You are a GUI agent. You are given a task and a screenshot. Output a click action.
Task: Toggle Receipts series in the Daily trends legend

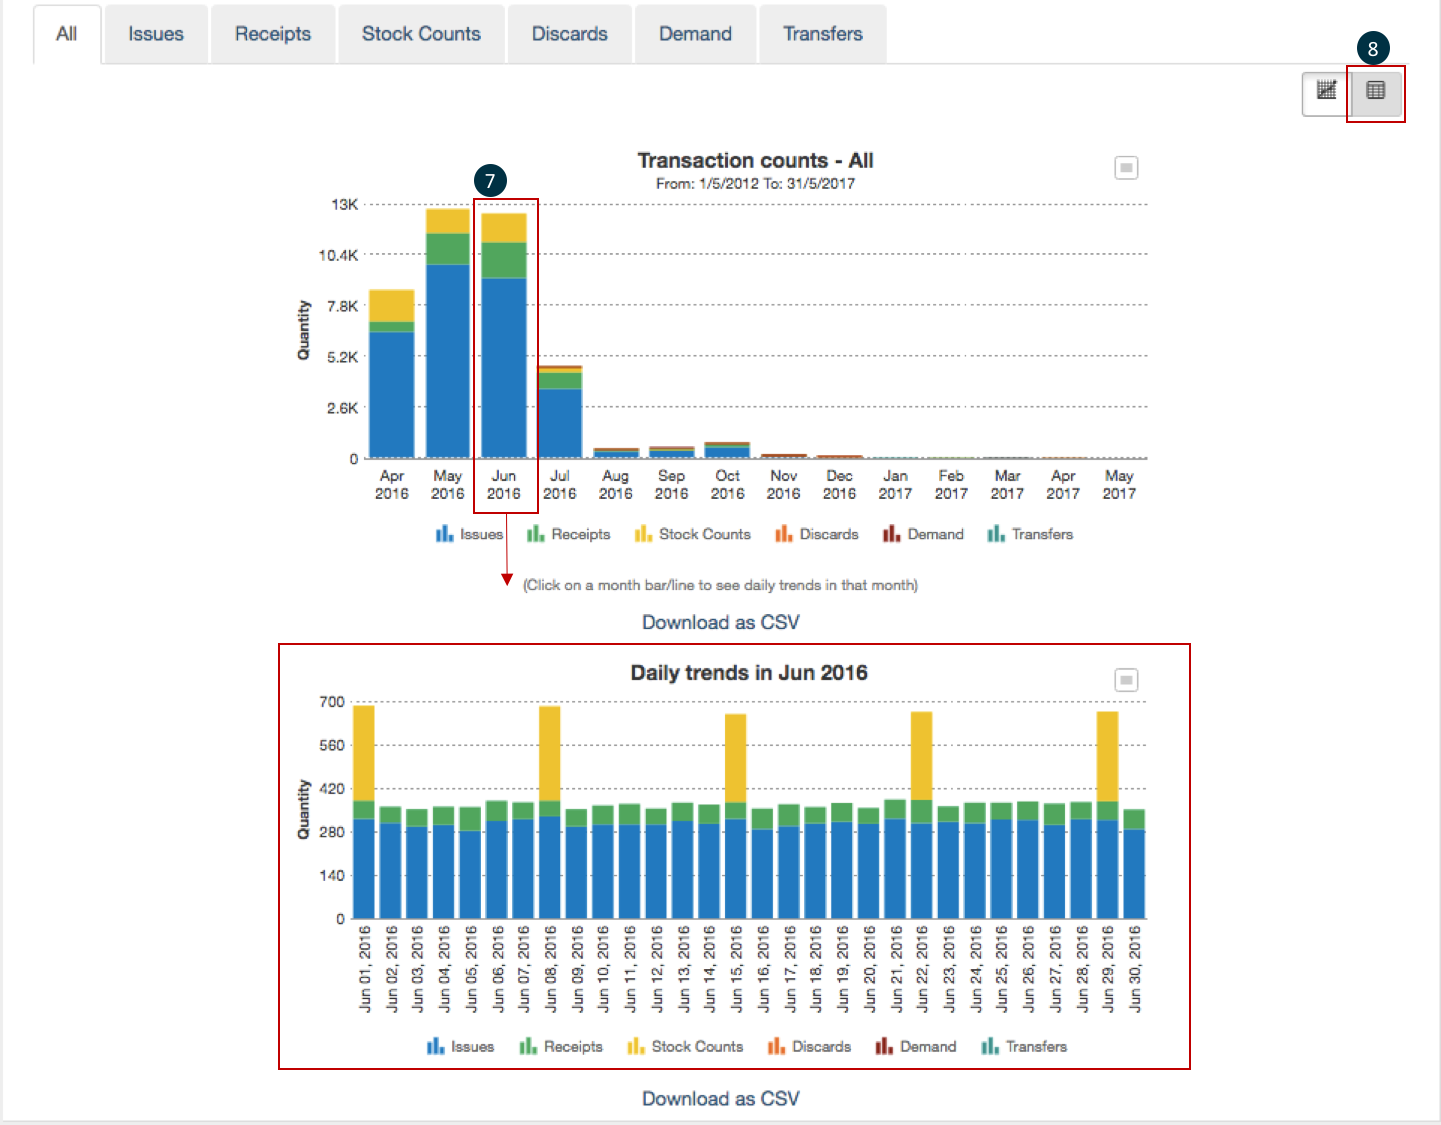coord(561,1046)
